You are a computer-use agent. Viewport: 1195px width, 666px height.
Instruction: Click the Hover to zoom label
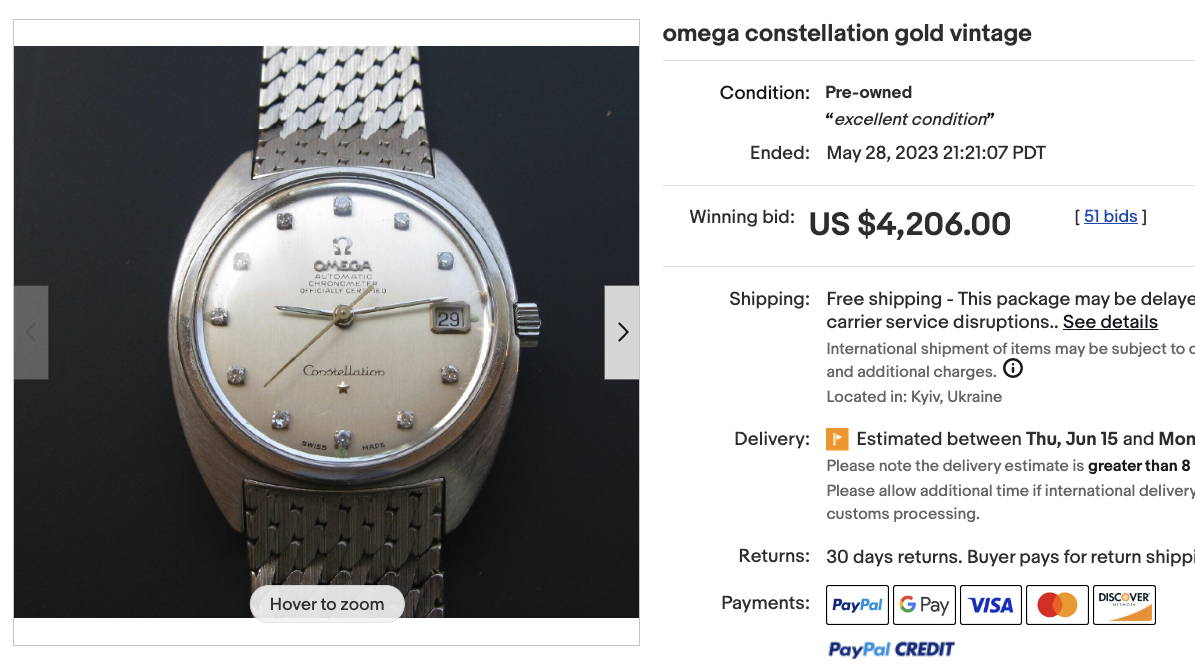click(327, 604)
